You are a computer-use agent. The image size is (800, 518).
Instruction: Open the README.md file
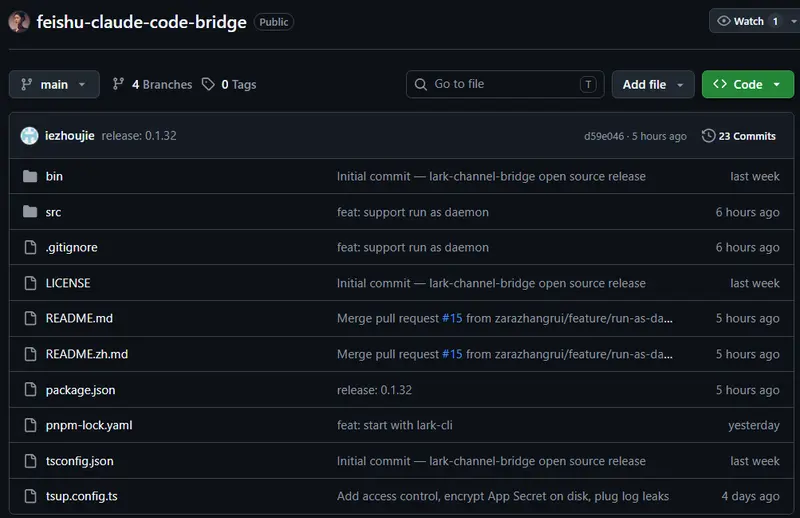pos(79,318)
